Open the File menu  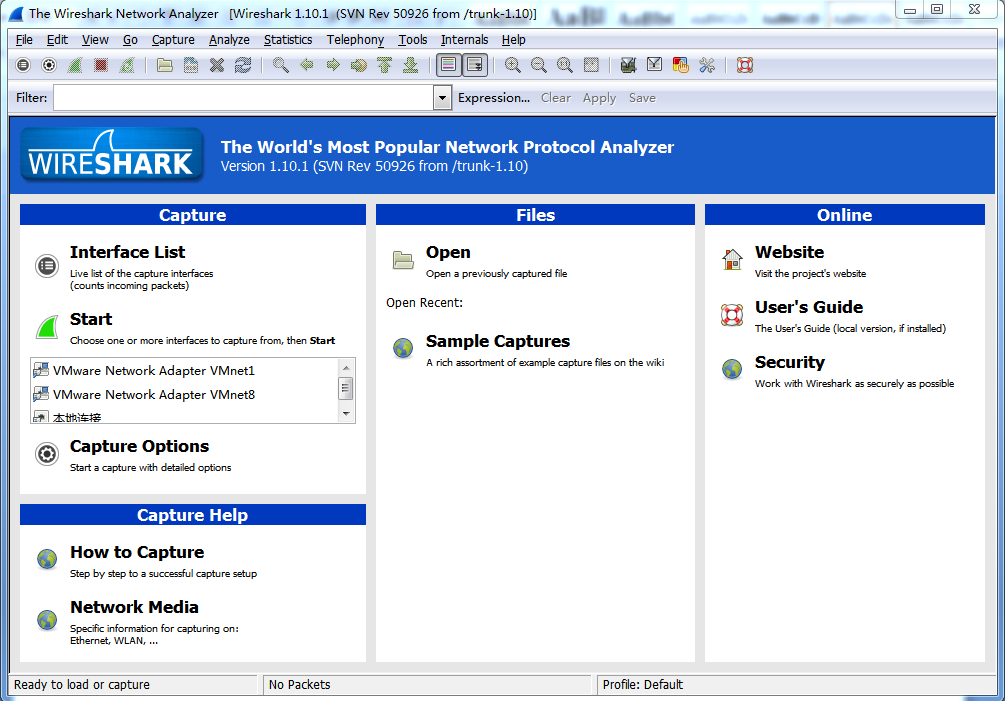pos(24,40)
